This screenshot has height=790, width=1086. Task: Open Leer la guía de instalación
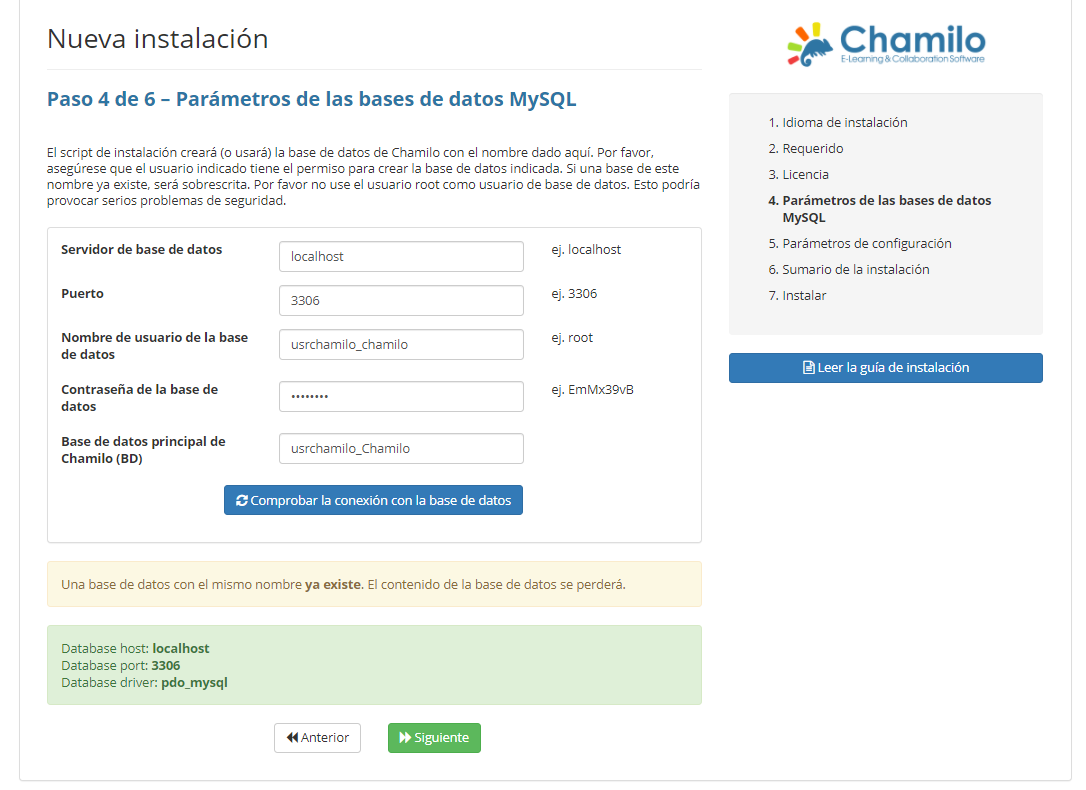[885, 368]
